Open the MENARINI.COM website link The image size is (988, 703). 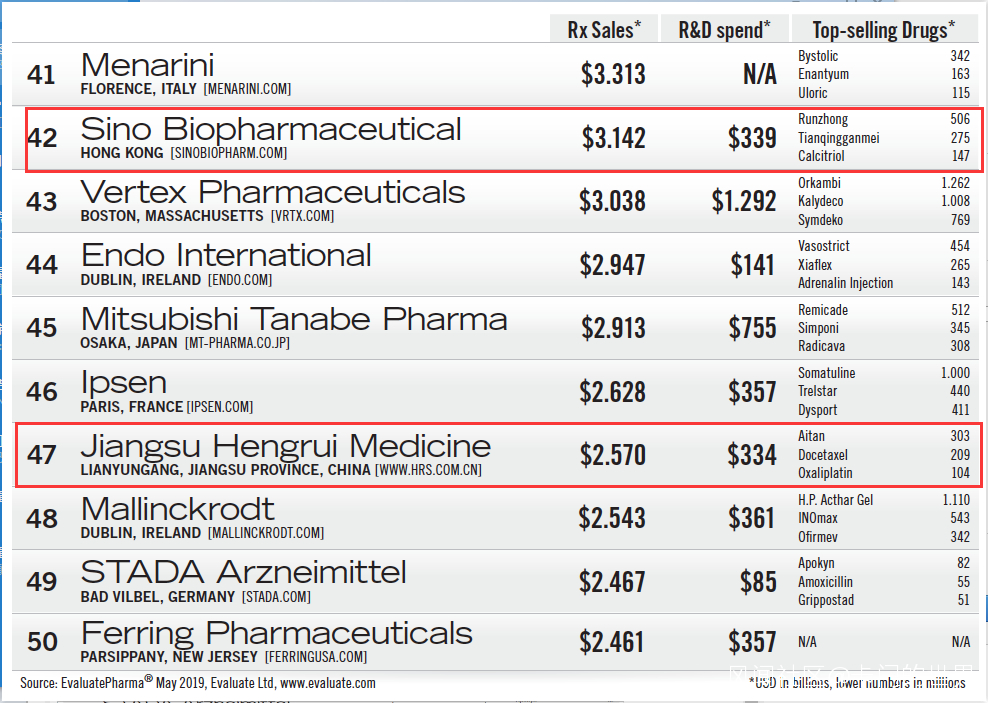point(247,90)
